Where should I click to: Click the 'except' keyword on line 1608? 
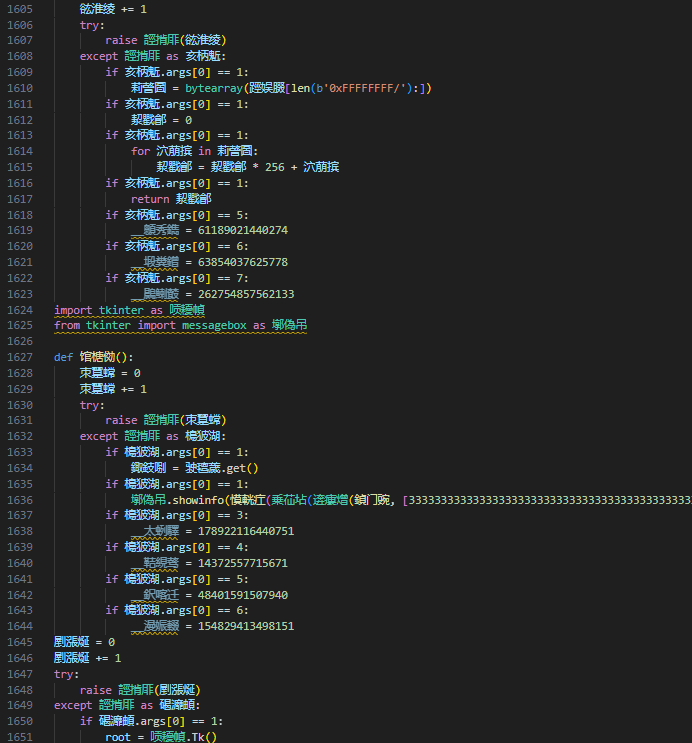(x=99, y=56)
